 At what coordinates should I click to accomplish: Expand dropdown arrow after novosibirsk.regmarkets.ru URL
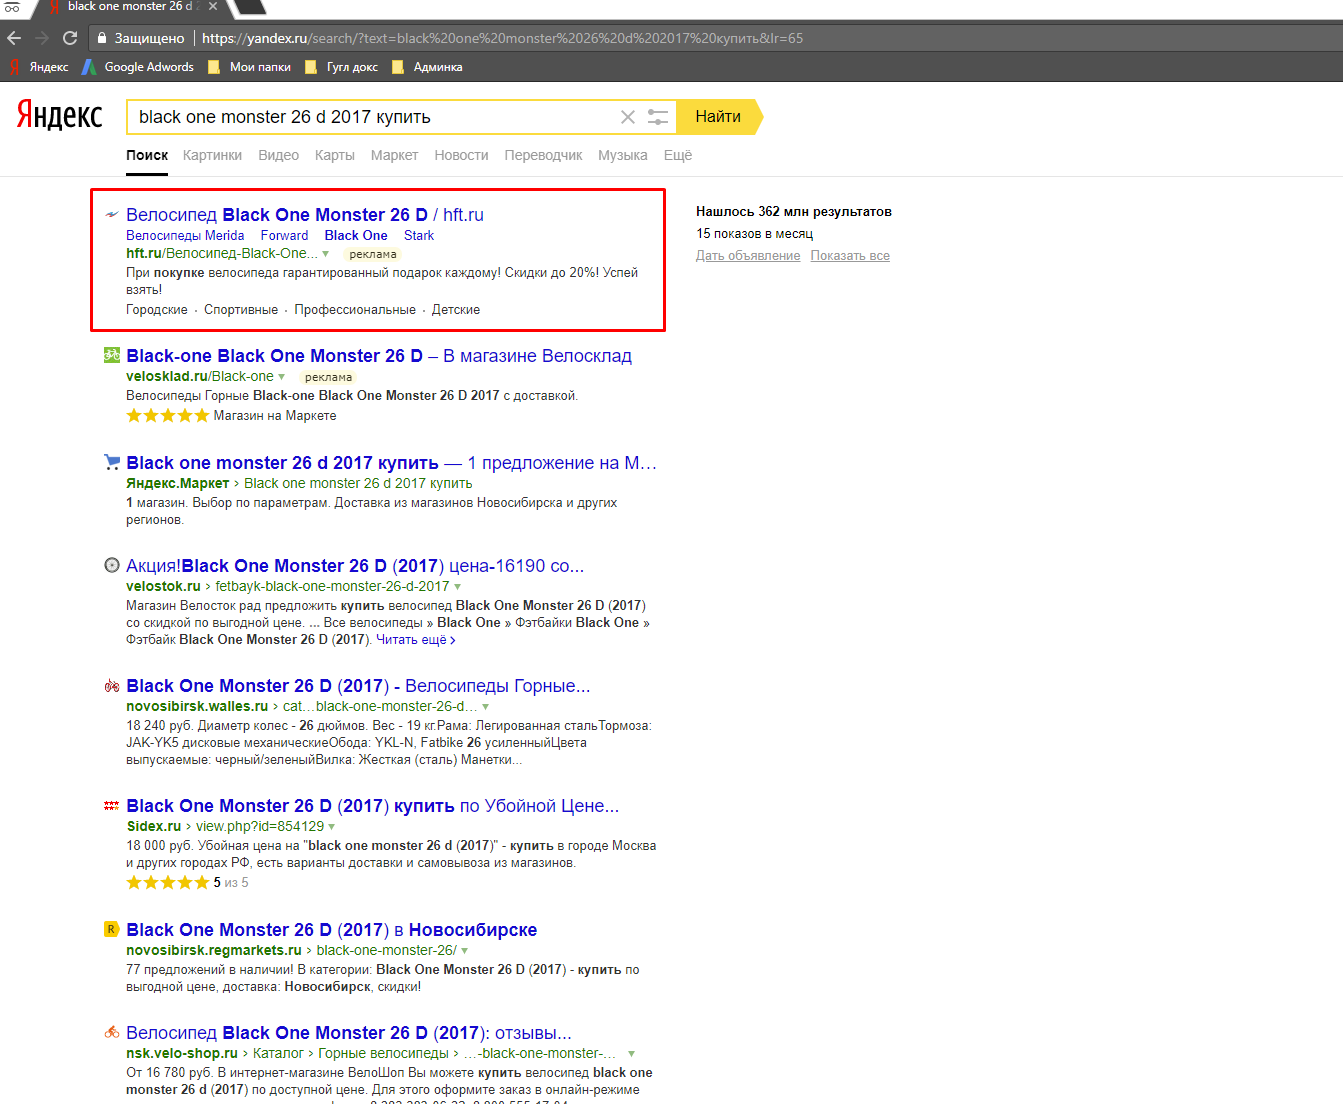click(x=464, y=951)
